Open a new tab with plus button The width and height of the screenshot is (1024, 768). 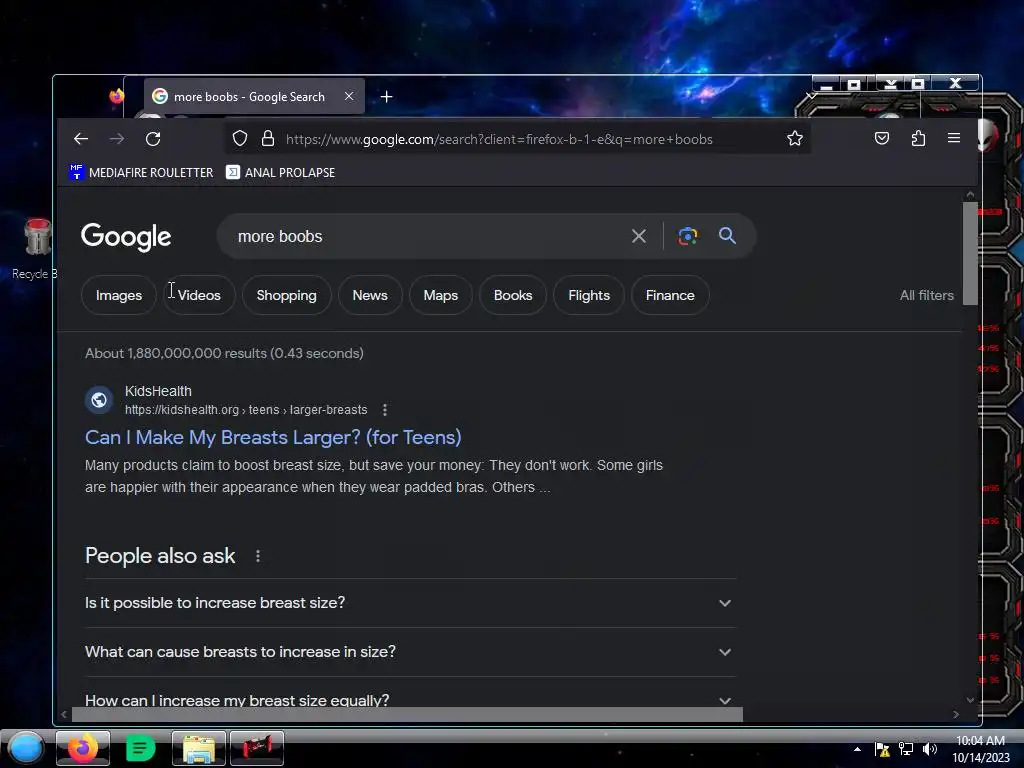coord(387,97)
